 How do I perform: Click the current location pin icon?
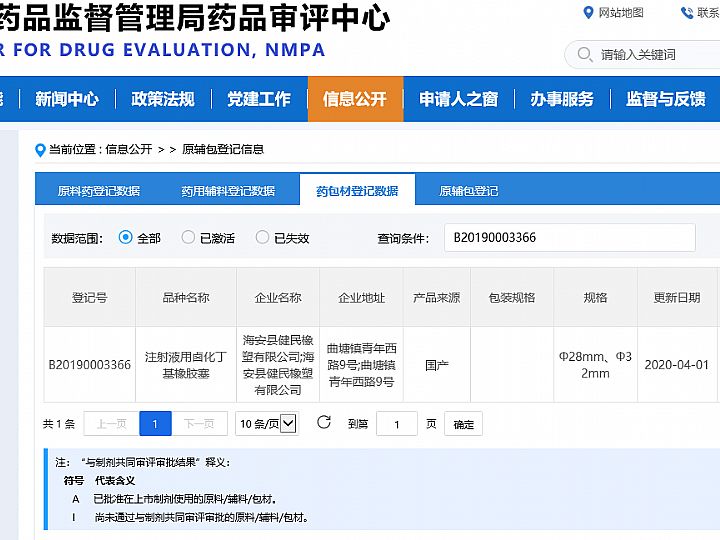pos(40,150)
